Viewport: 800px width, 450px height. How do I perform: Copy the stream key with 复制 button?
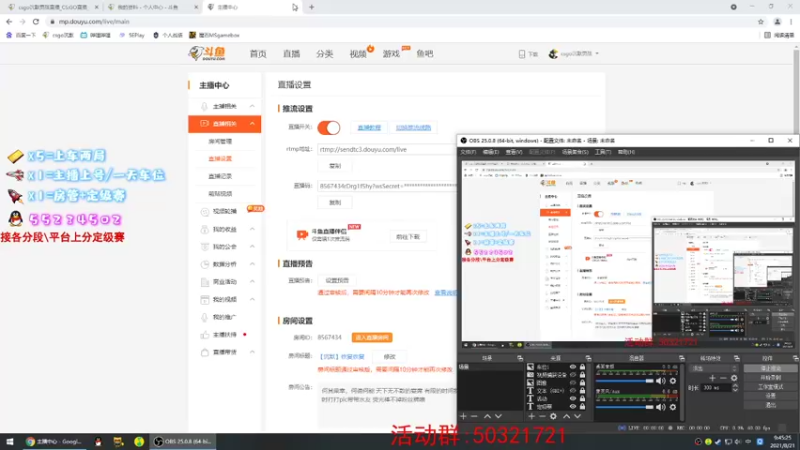click(x=335, y=203)
